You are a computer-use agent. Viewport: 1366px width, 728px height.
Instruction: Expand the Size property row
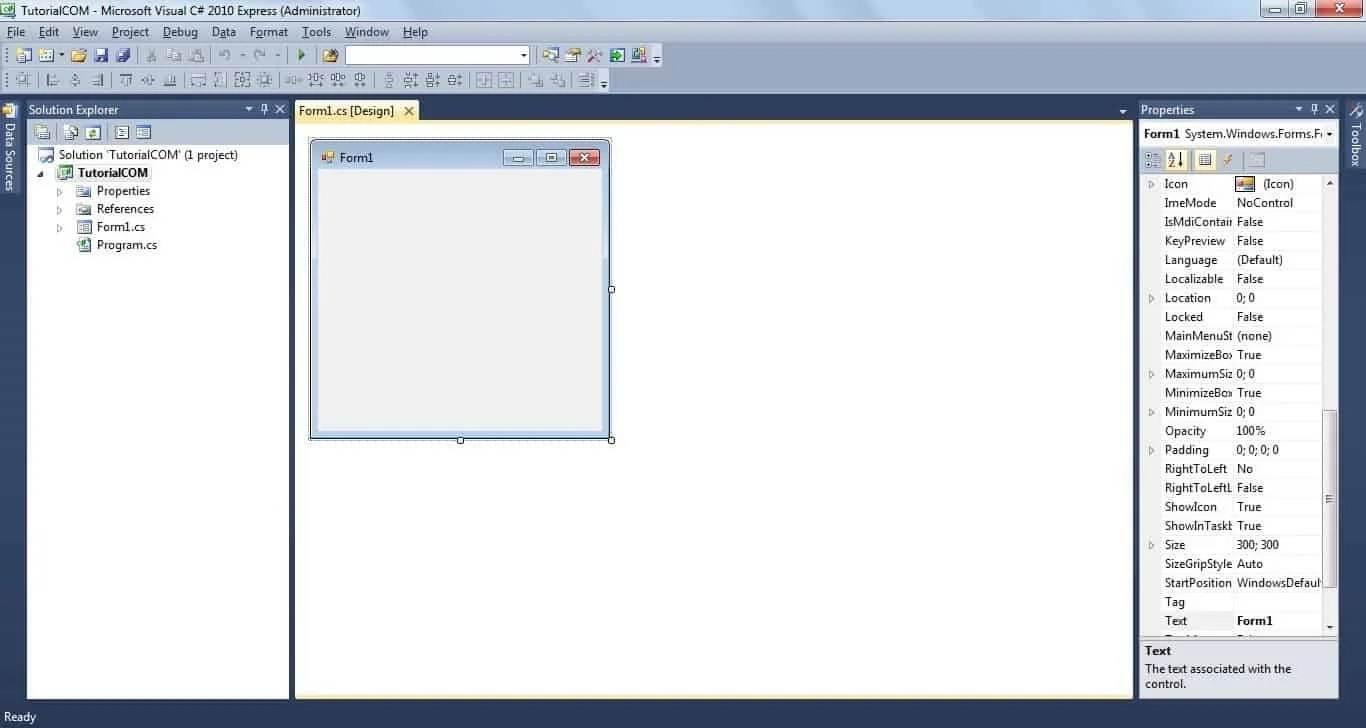coord(1152,546)
